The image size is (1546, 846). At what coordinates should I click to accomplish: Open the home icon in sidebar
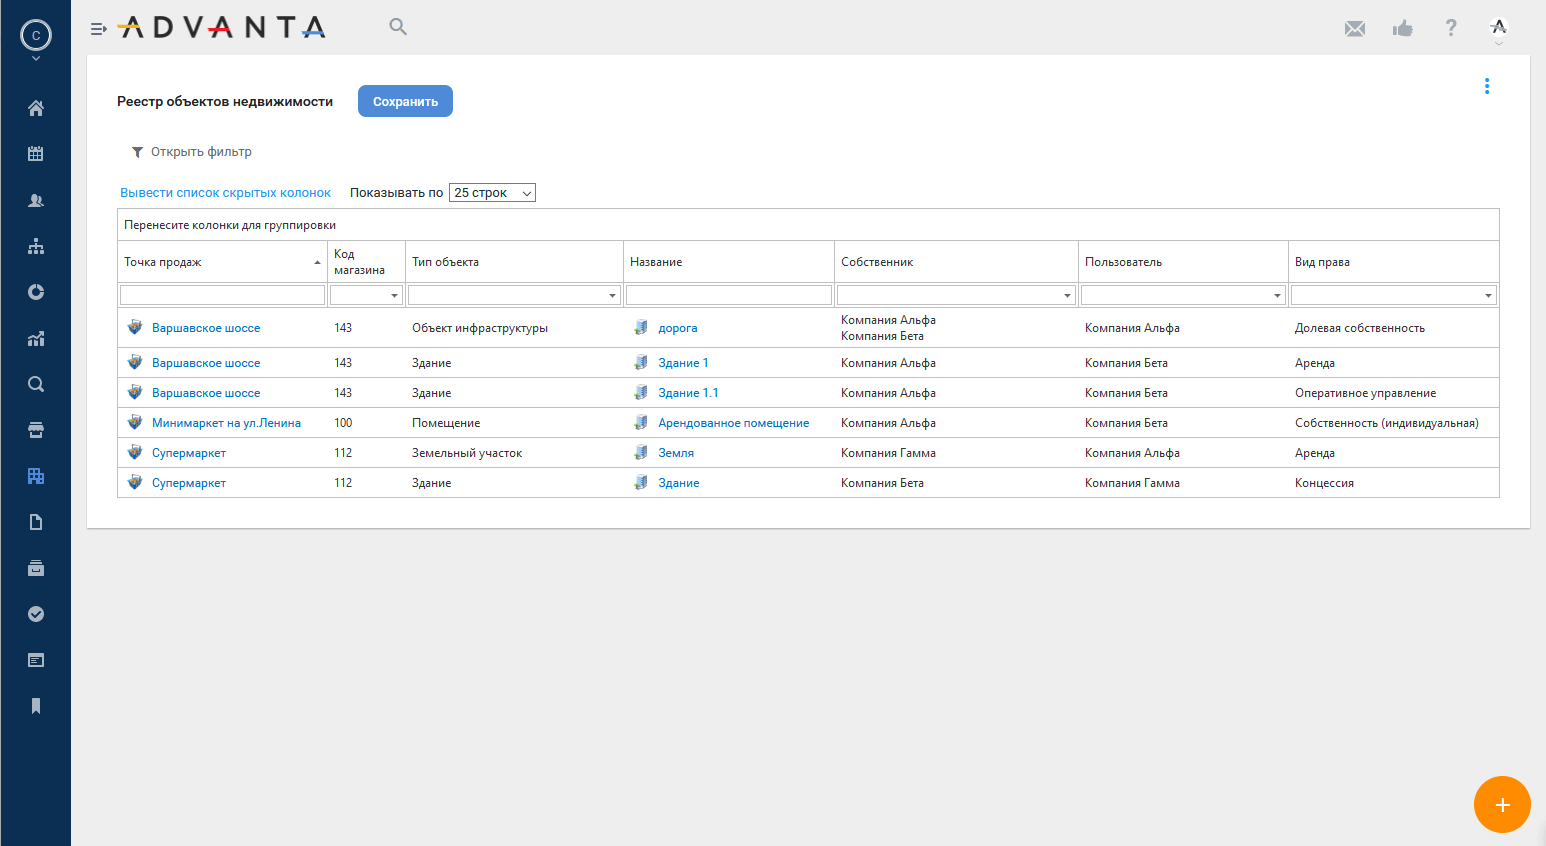36,108
